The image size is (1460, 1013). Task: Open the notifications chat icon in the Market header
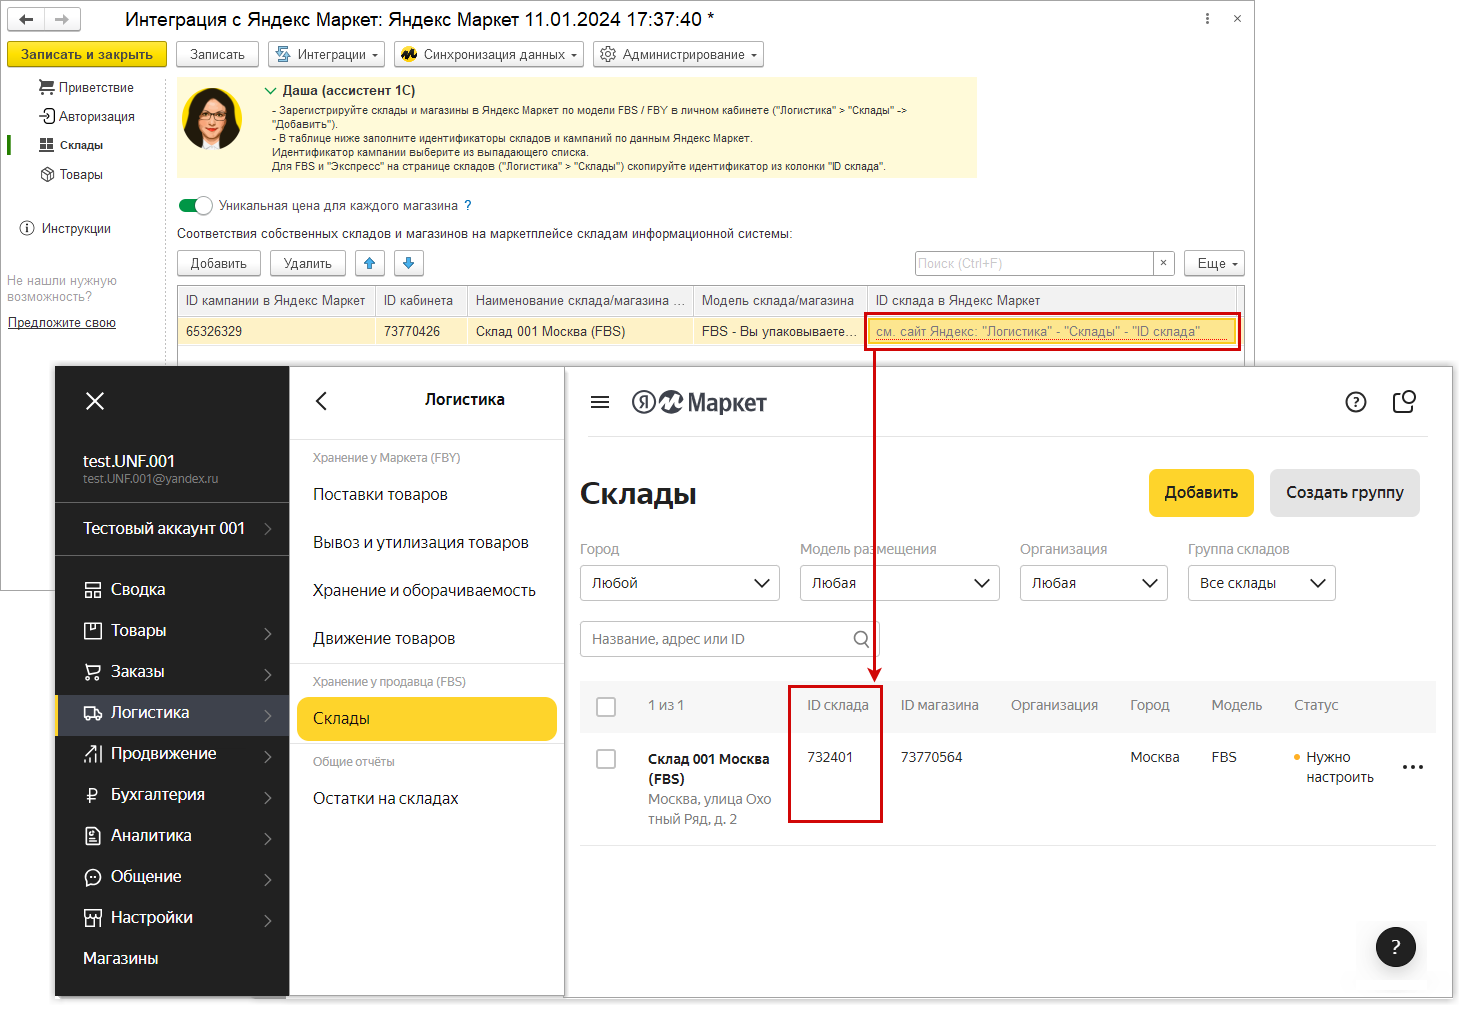click(1404, 402)
